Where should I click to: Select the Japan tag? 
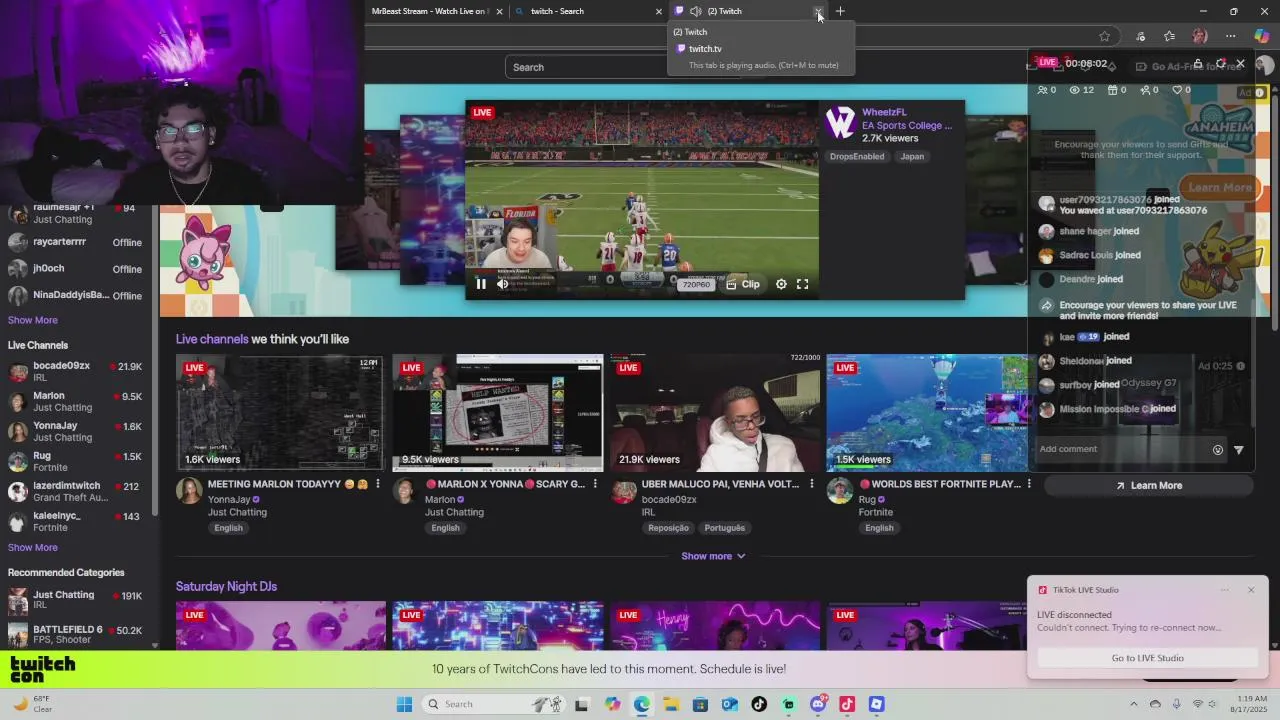click(x=912, y=157)
